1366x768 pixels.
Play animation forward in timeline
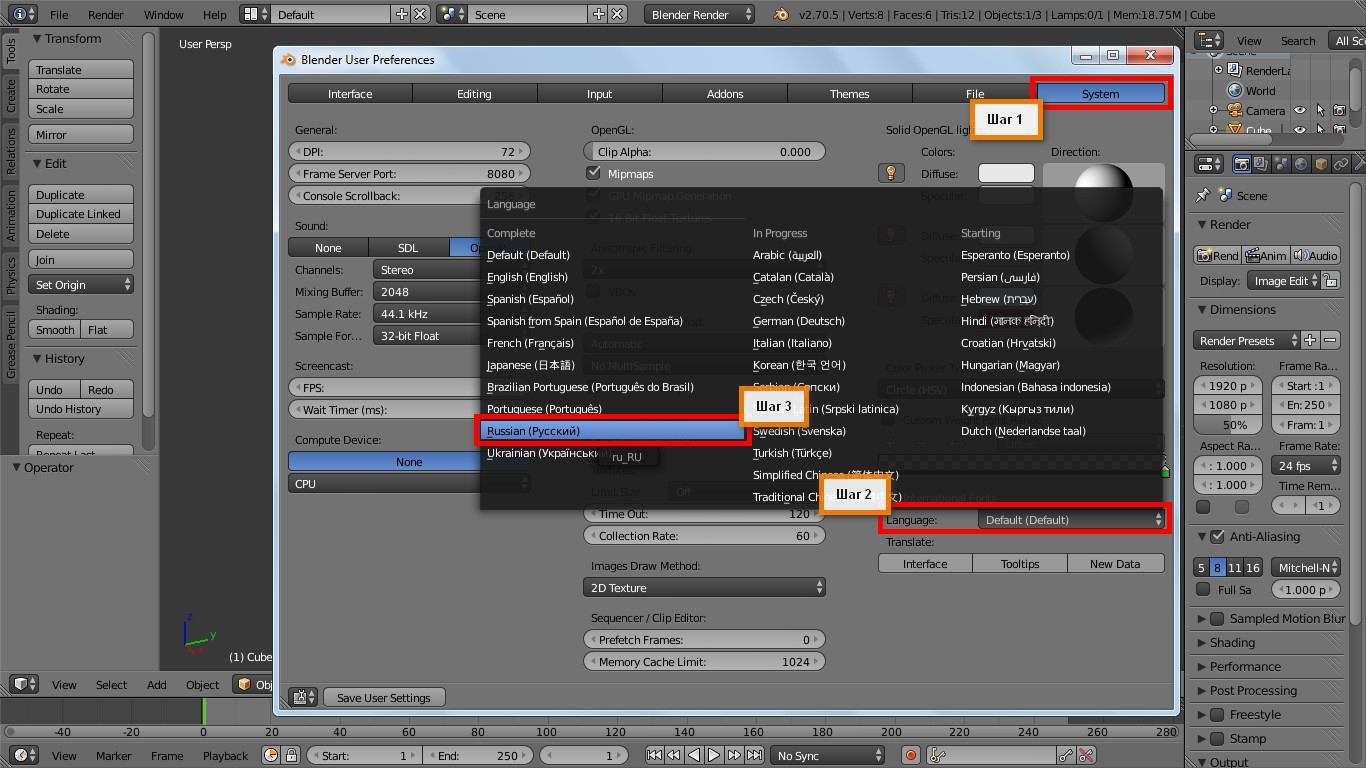(714, 755)
